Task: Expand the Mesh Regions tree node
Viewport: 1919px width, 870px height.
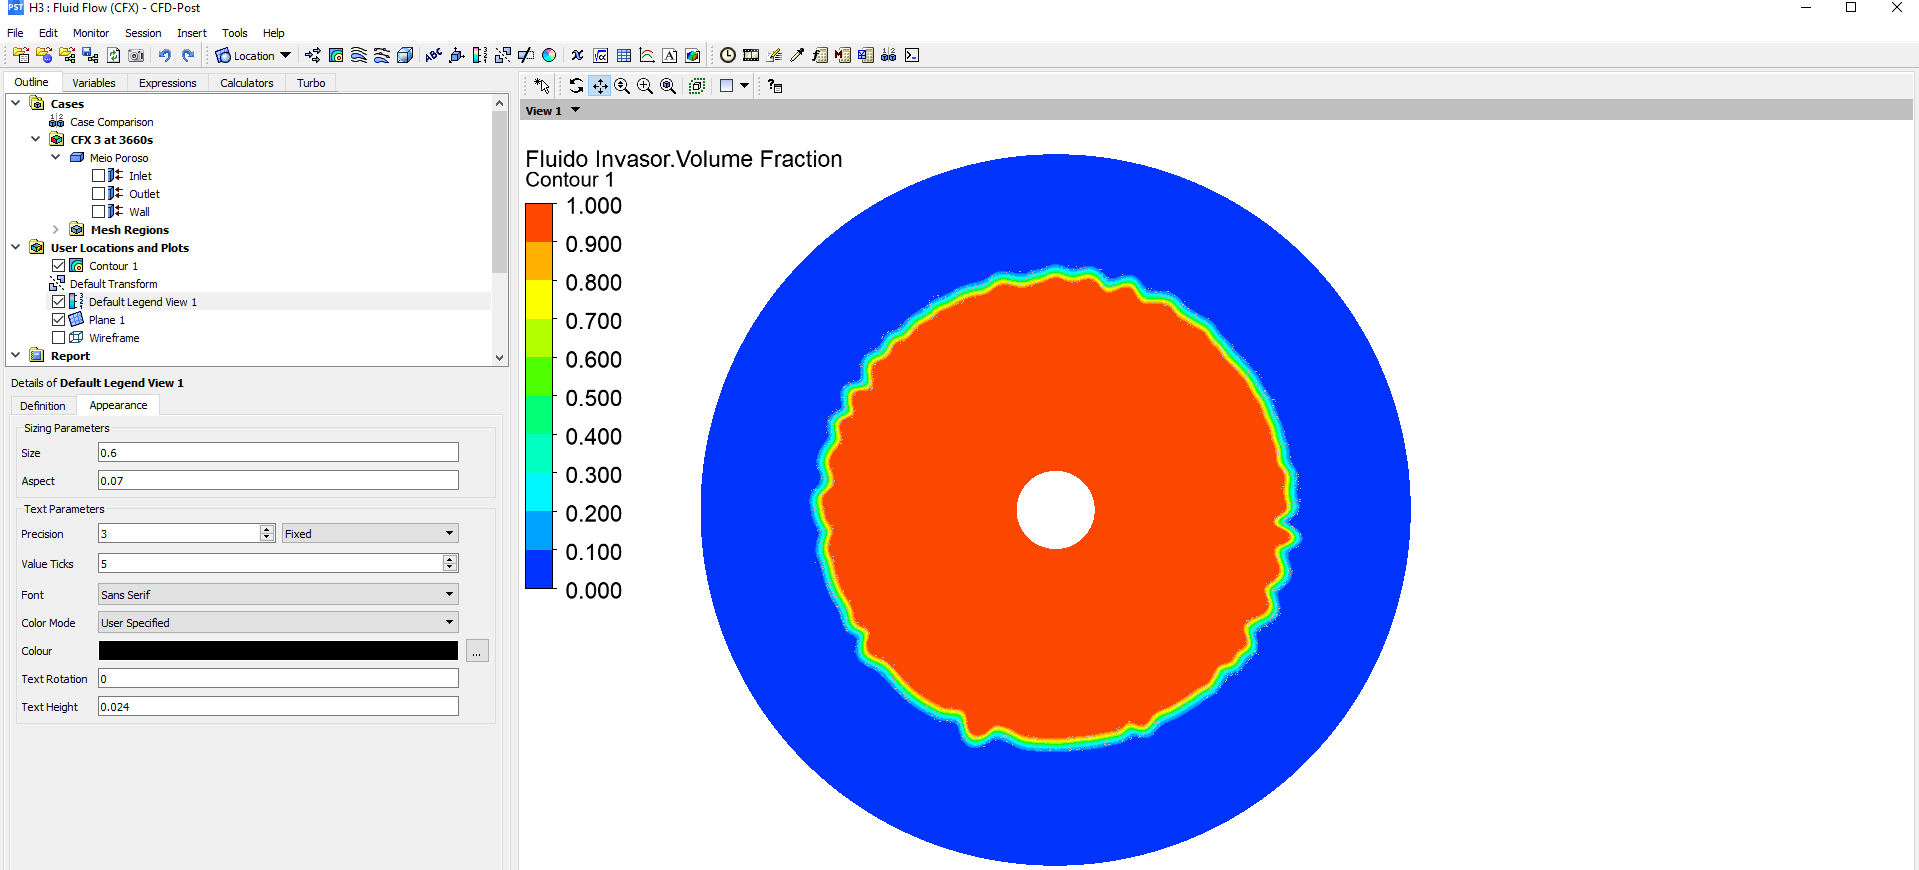Action: pyautogui.click(x=56, y=230)
